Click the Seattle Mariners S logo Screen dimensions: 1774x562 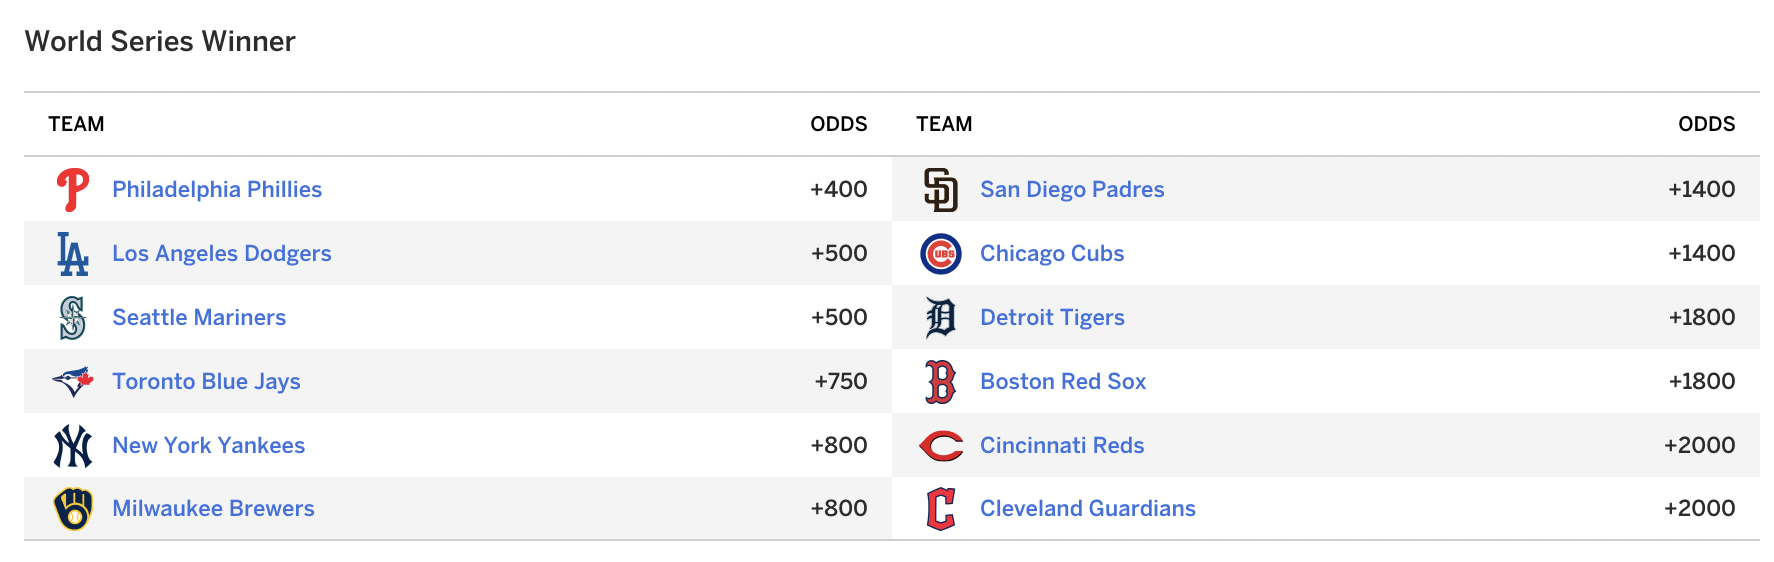point(73,317)
